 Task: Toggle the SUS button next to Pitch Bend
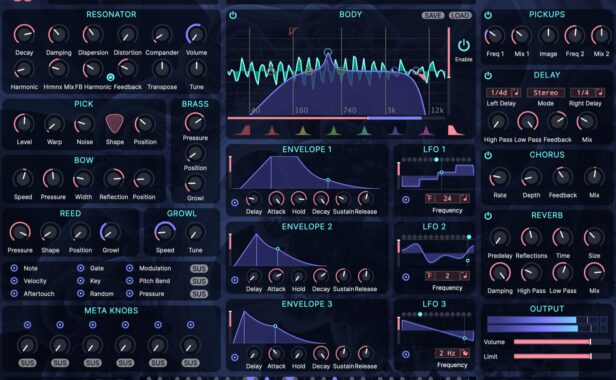point(199,281)
